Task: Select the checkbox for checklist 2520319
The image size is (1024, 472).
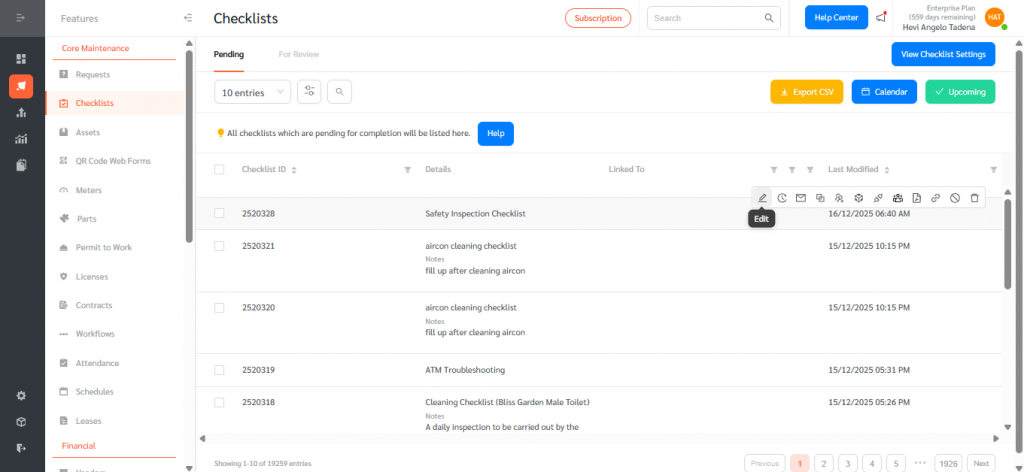Action: 219,370
